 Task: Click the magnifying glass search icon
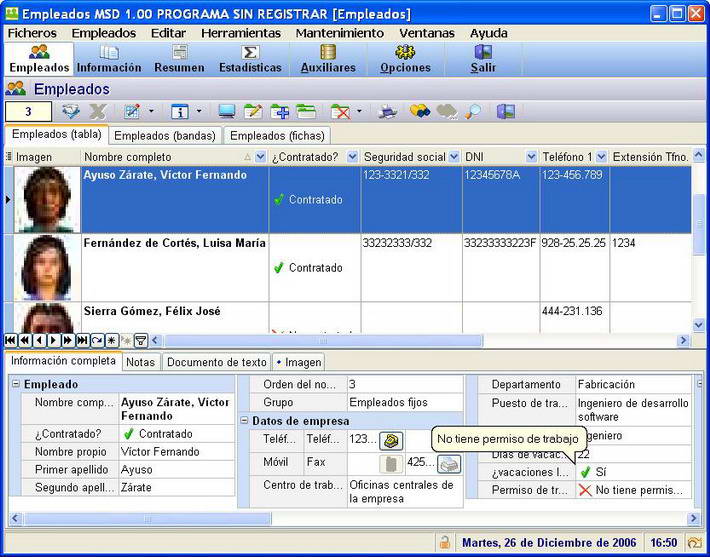pos(473,111)
